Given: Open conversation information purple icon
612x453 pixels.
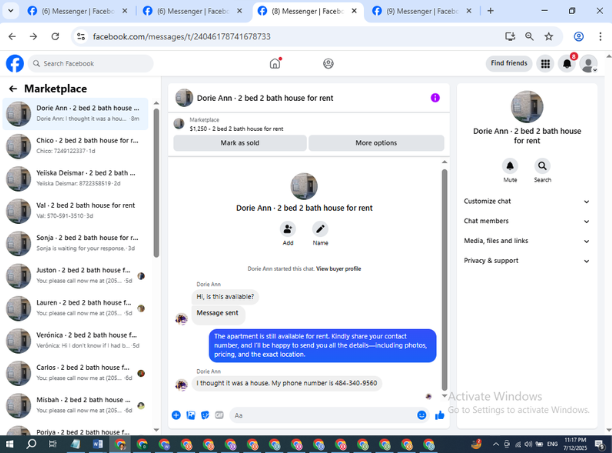Looking at the screenshot, I should (x=435, y=98).
